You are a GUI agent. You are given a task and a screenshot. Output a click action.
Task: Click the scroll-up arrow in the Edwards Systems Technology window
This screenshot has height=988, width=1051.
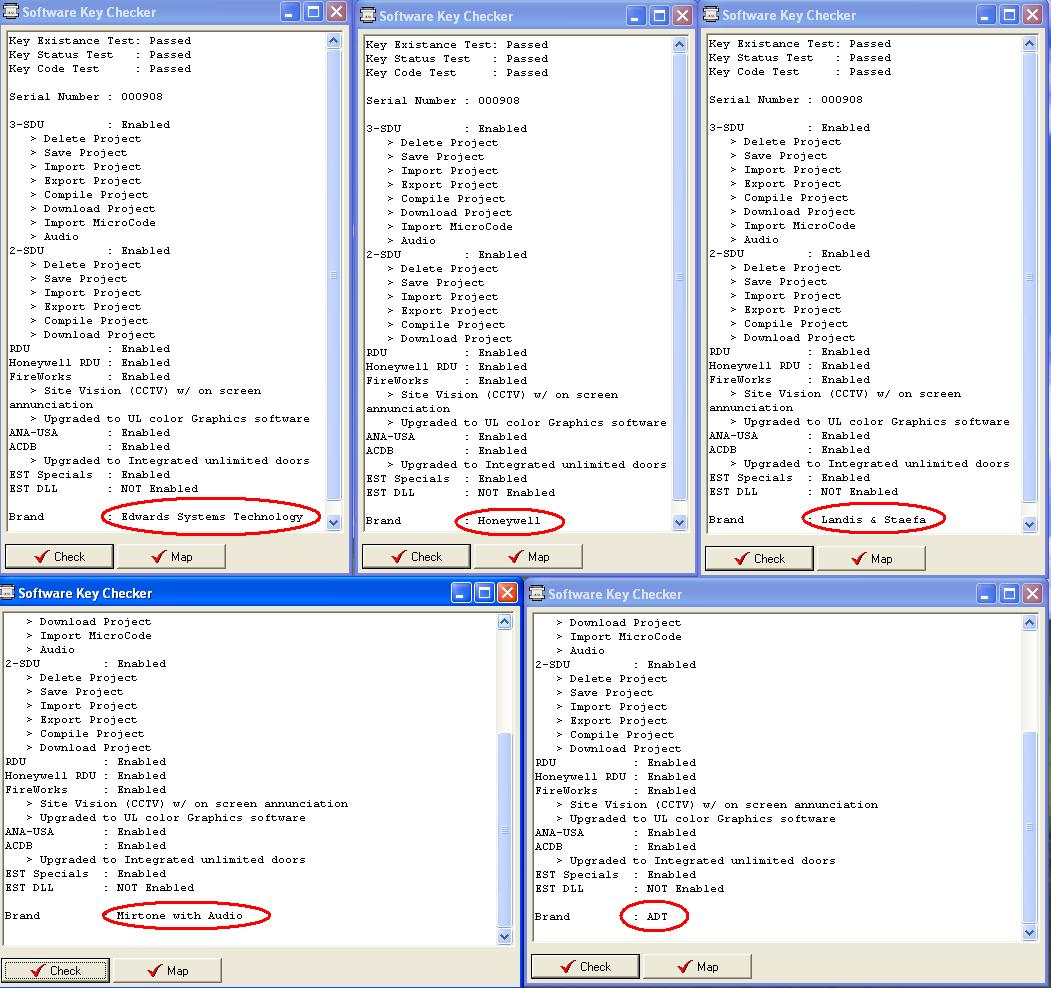334,41
